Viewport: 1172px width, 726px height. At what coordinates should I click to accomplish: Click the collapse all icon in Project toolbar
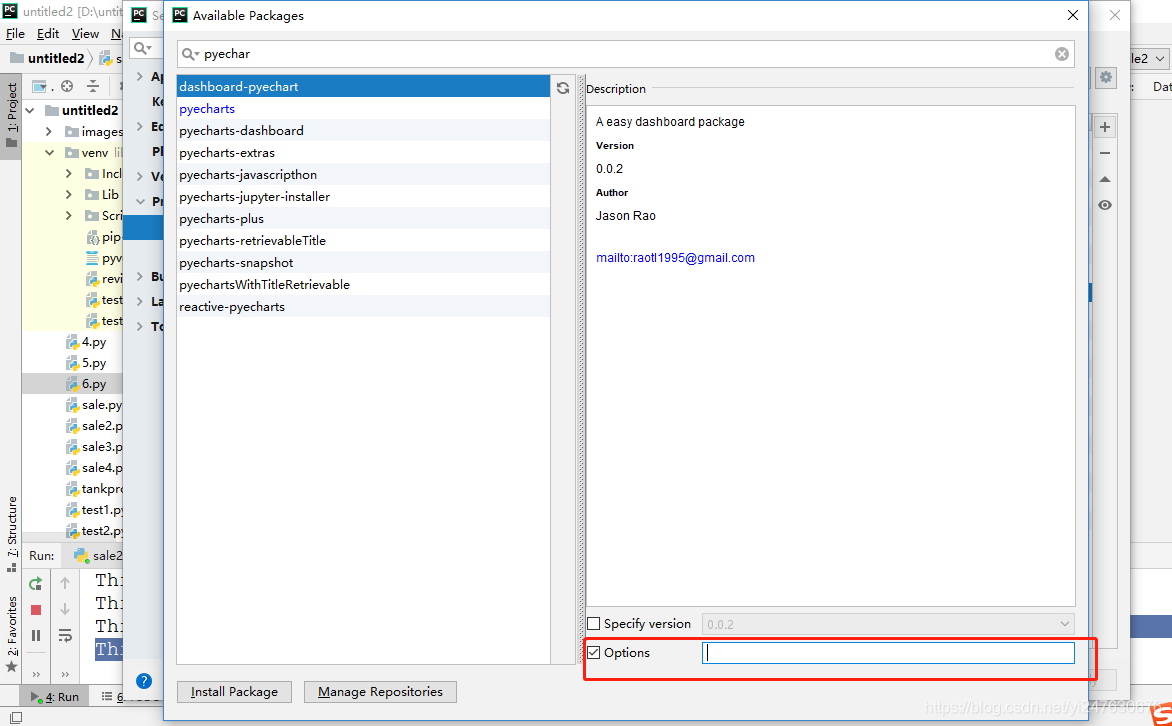(93, 86)
